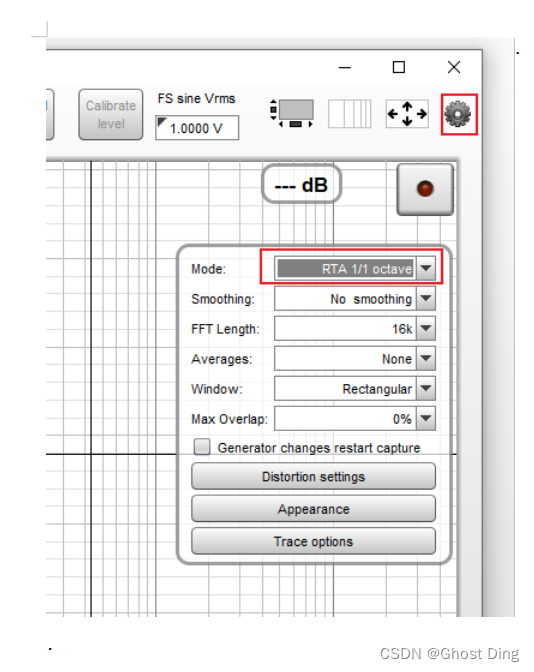The image size is (534, 672).
Task: Toggle the bars display icon
Action: pyautogui.click(x=349, y=114)
